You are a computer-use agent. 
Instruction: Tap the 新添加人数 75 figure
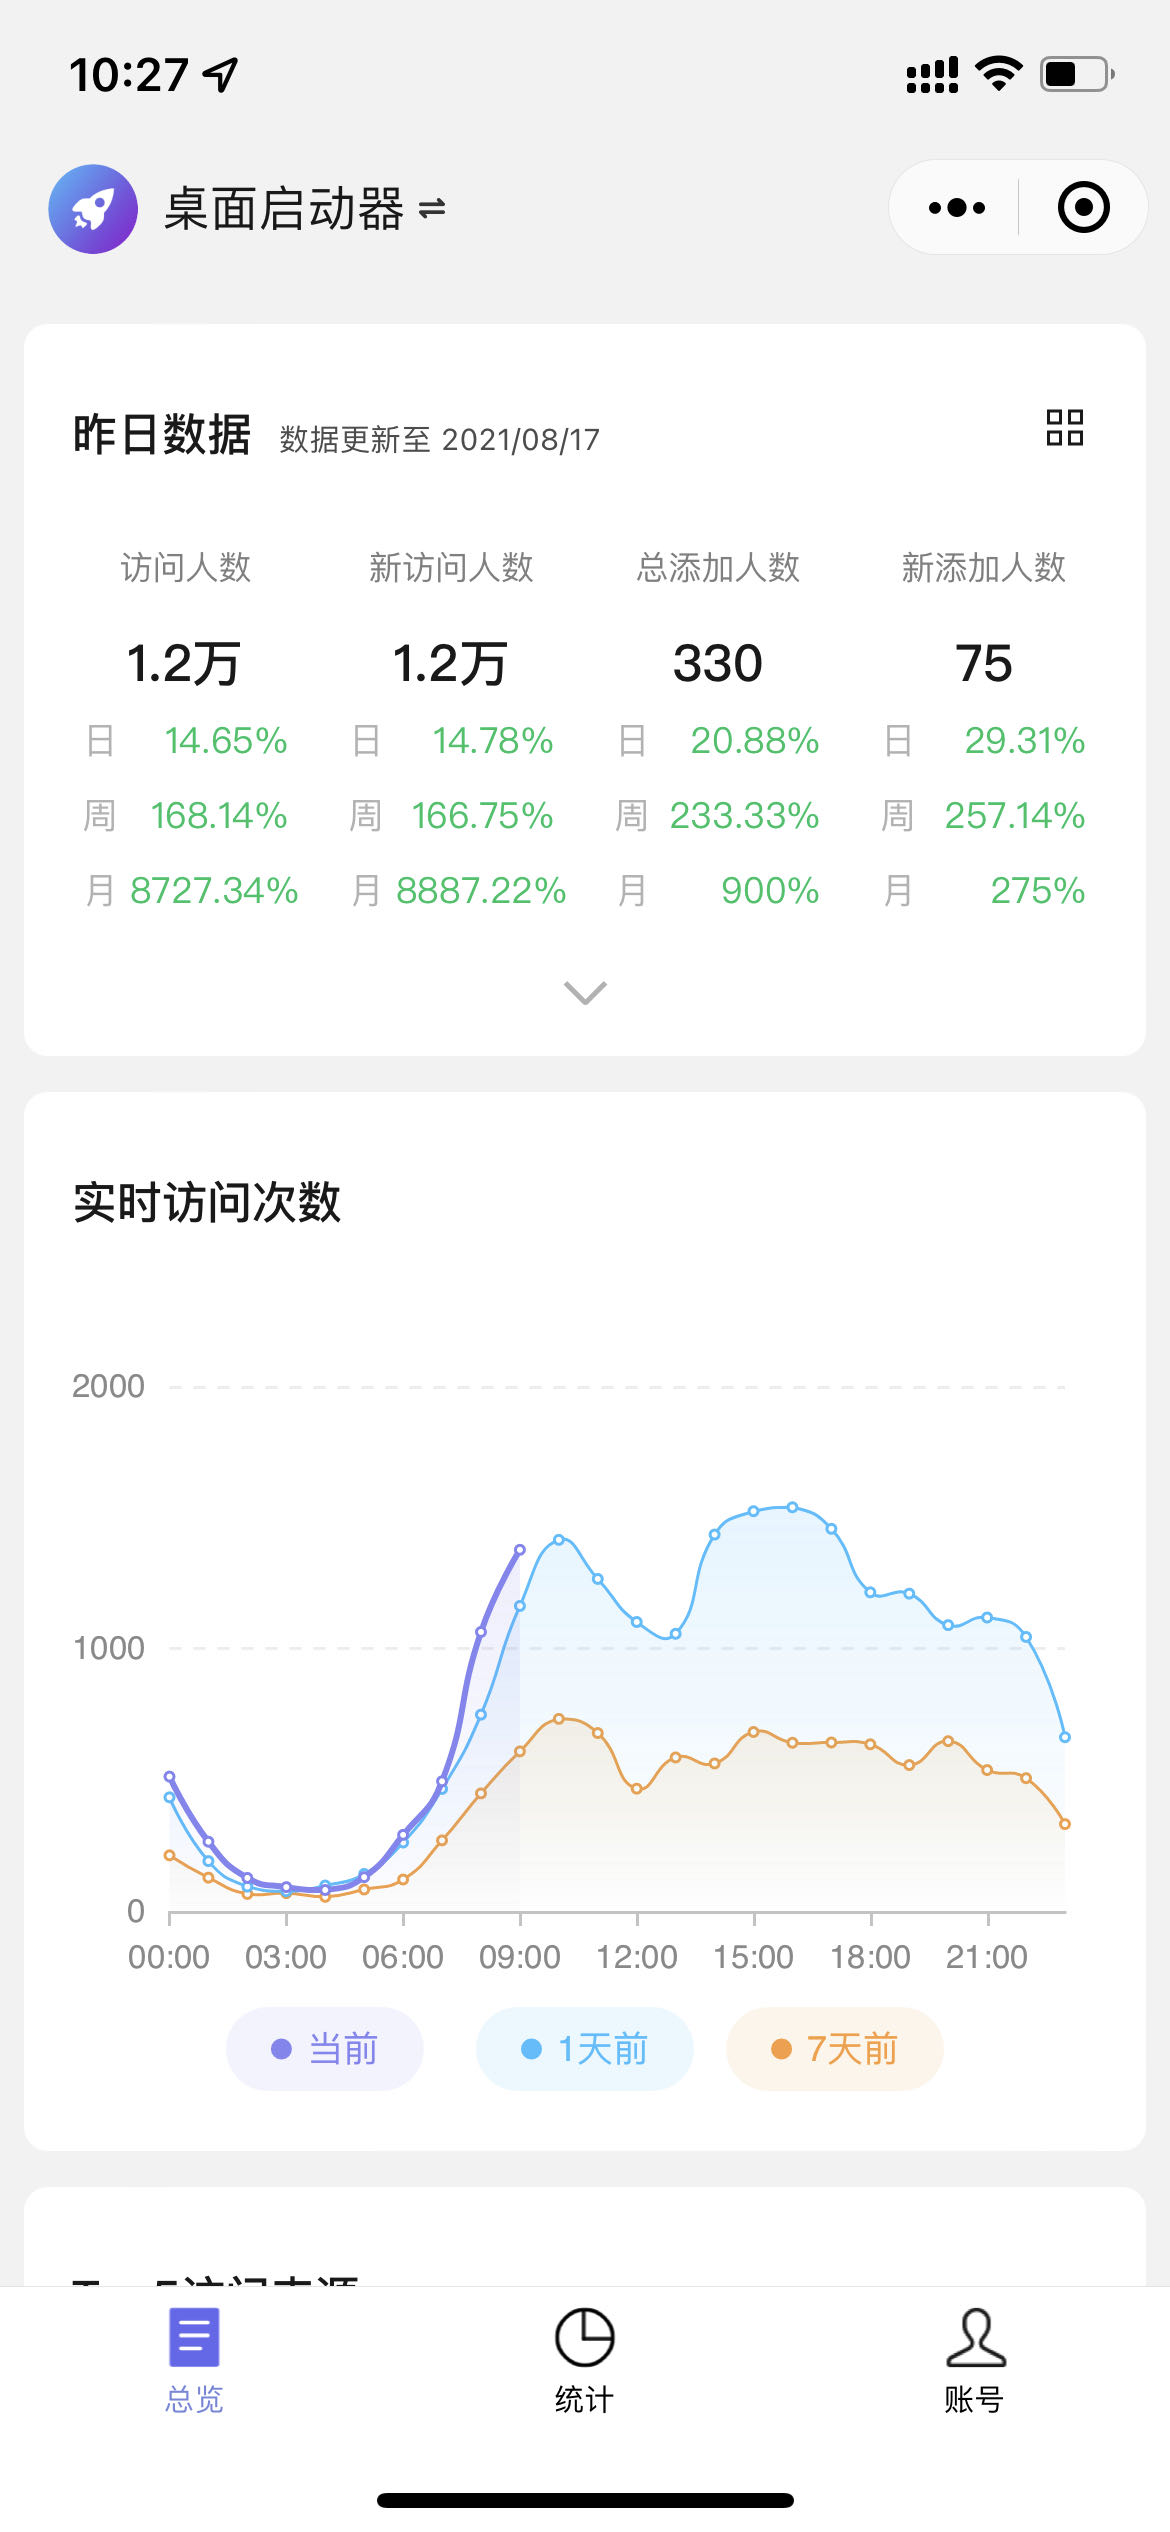[983, 664]
